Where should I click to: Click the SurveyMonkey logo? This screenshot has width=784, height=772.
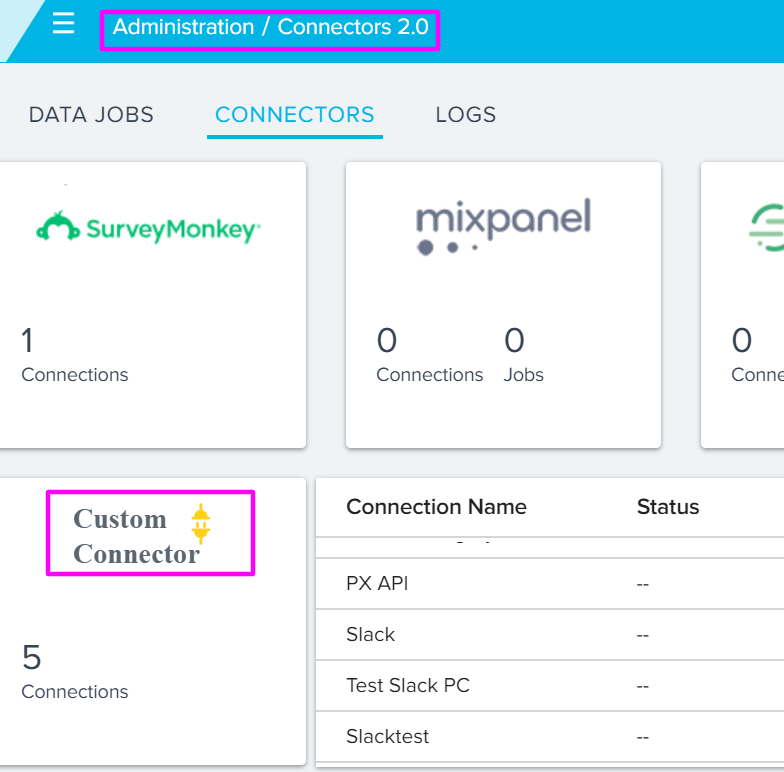tap(148, 228)
